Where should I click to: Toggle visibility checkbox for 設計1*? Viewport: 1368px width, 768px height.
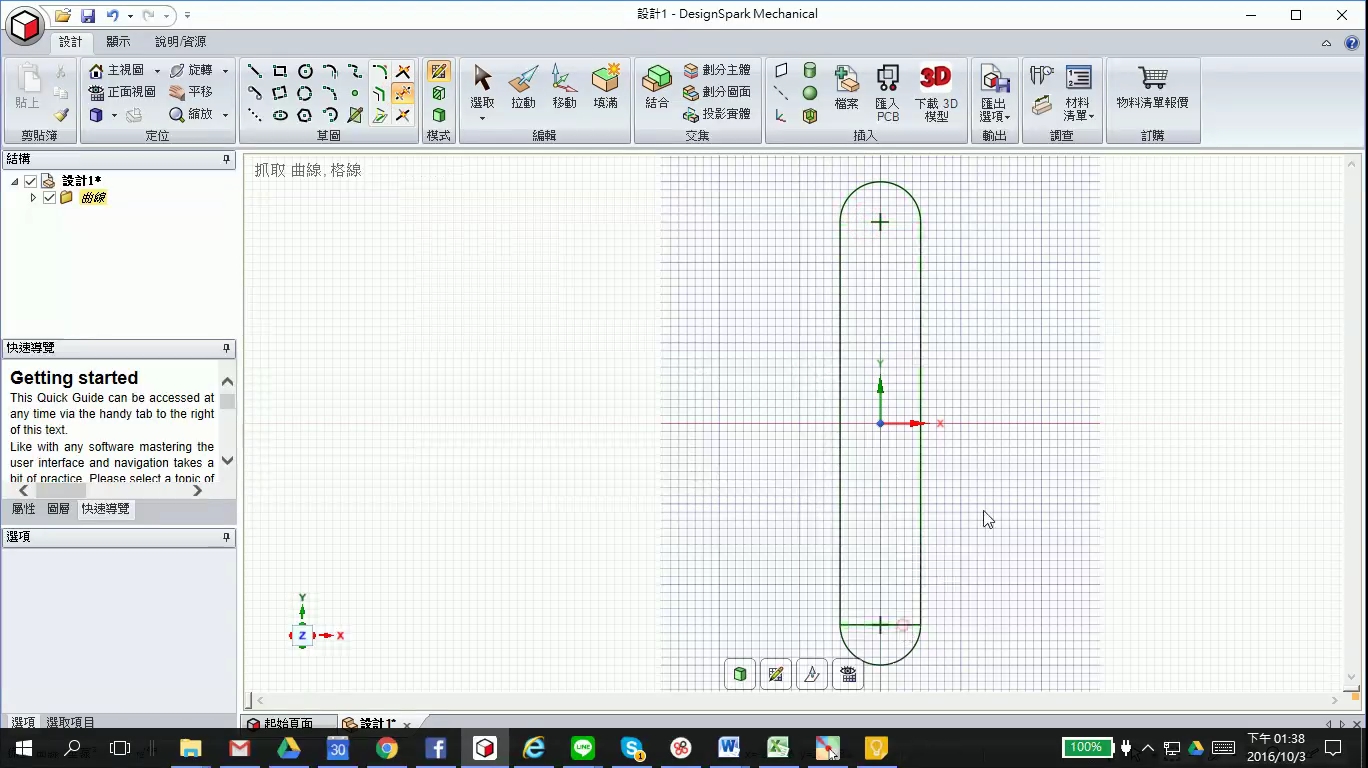pos(31,181)
